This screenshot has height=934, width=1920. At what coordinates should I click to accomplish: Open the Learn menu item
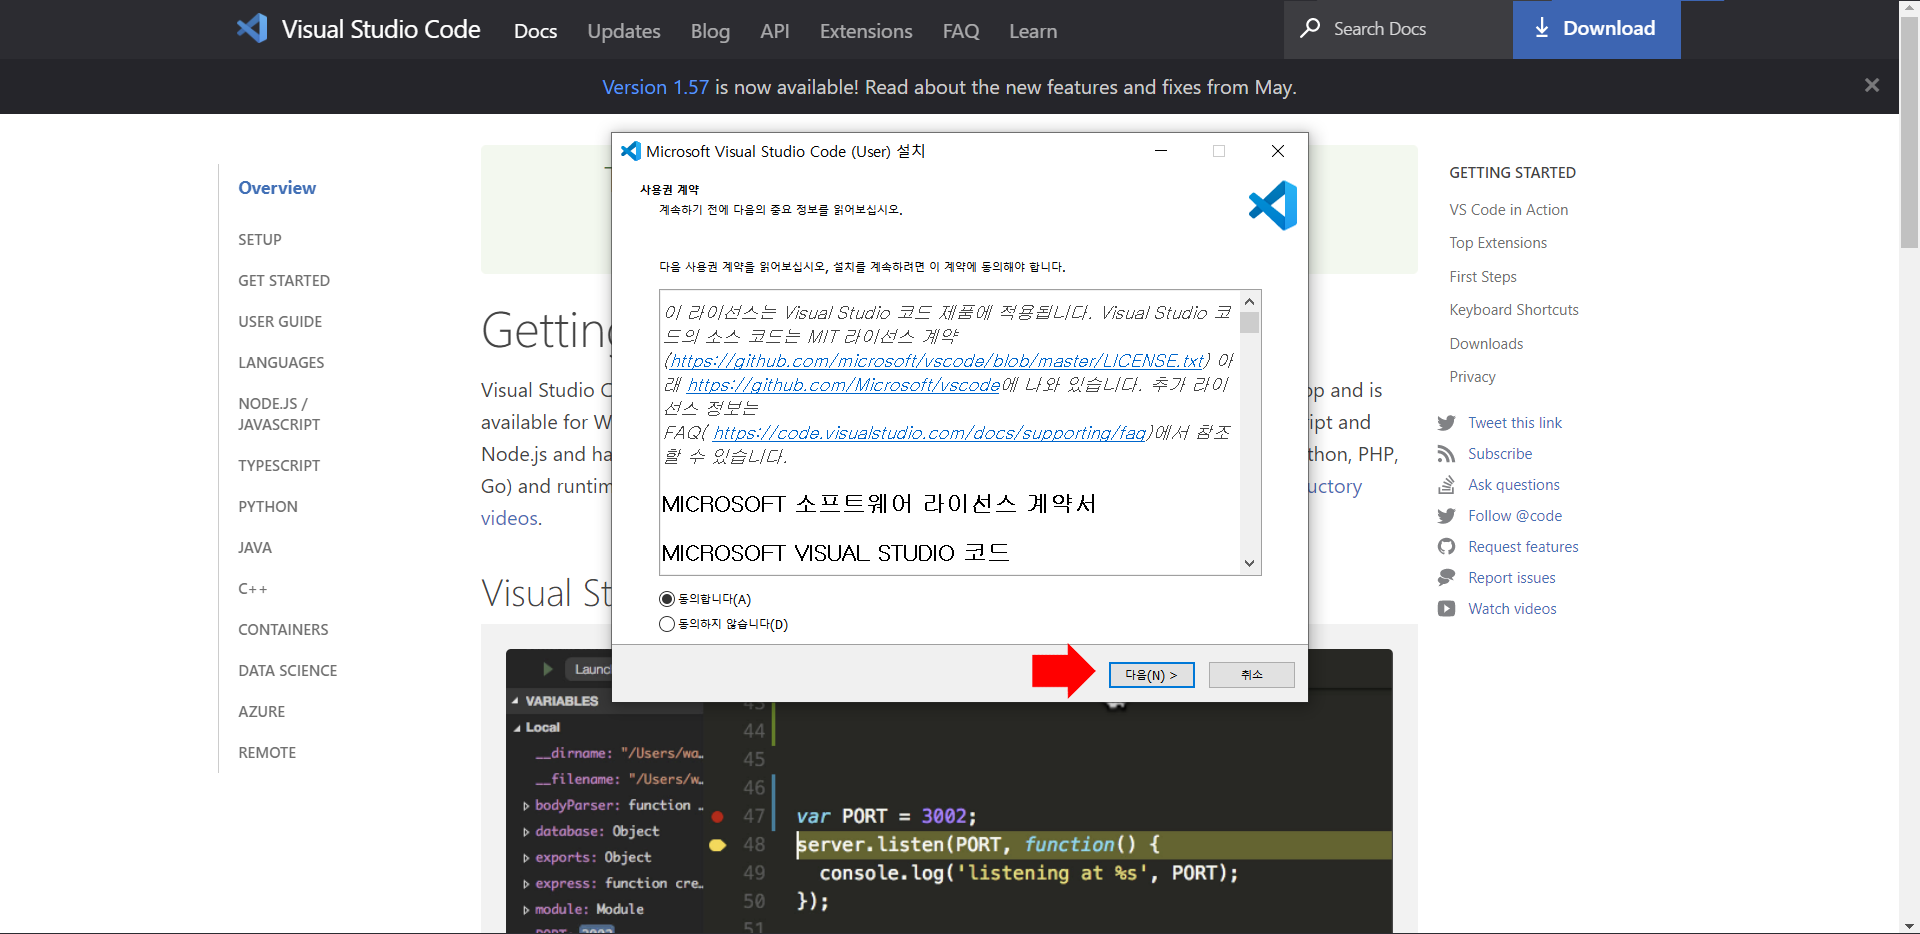pos(1033,31)
